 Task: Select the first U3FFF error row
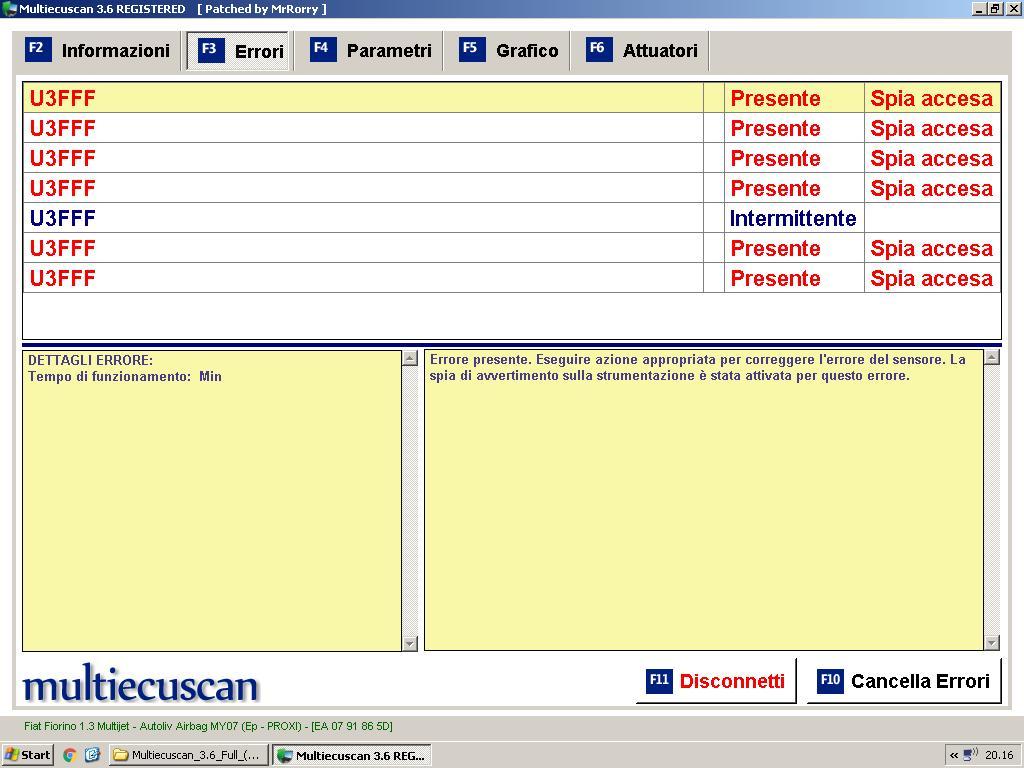362,98
